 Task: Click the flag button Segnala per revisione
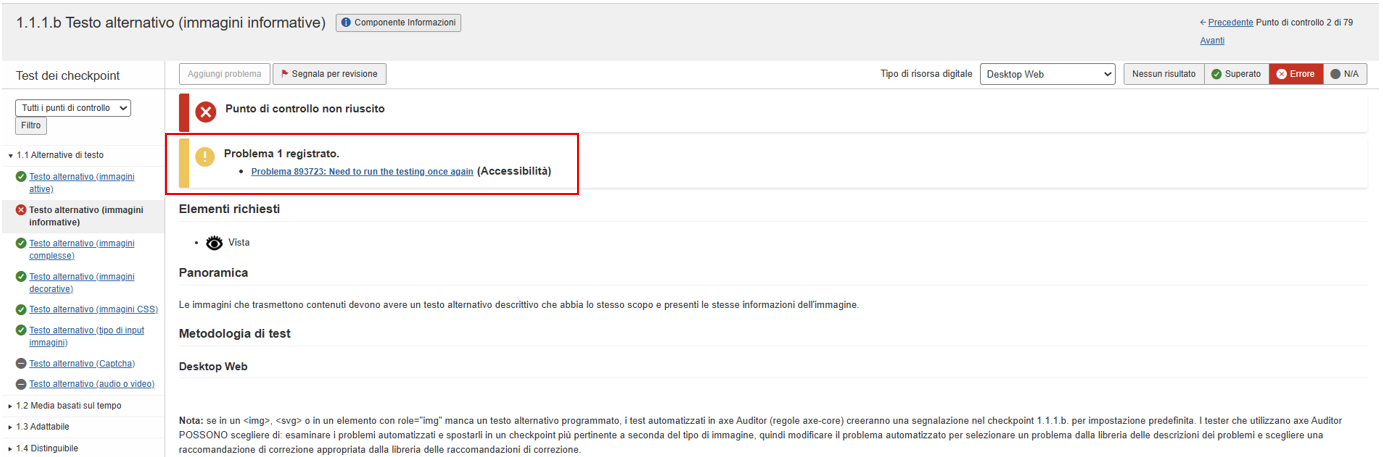coord(329,74)
